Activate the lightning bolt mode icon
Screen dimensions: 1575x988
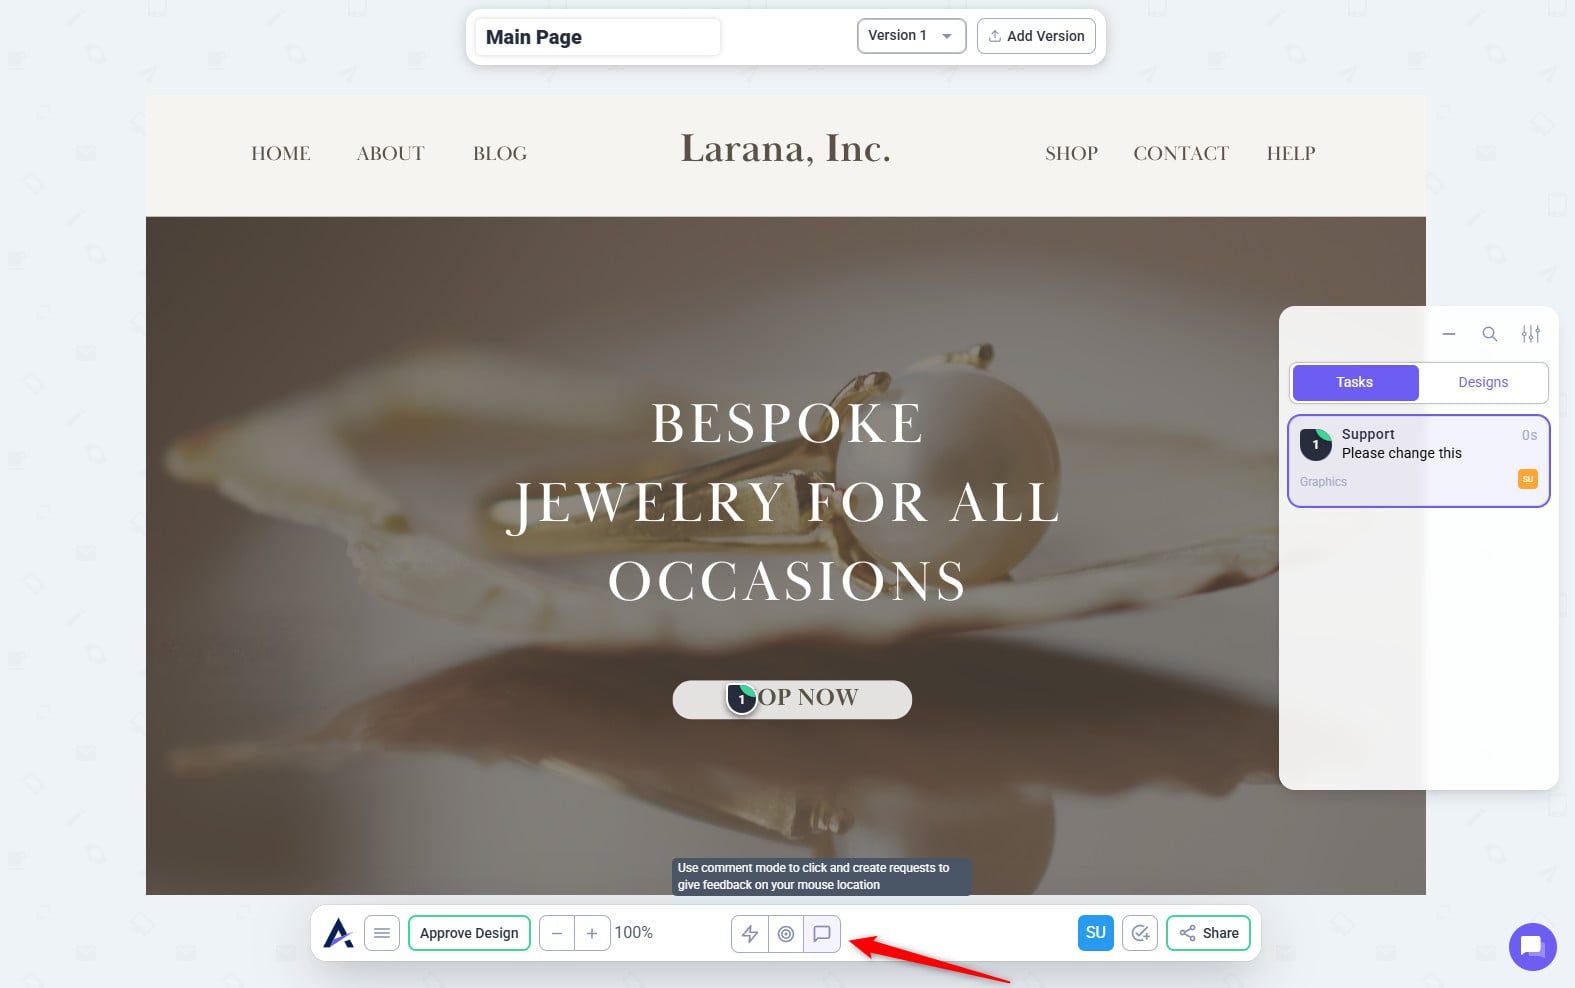[x=750, y=933]
